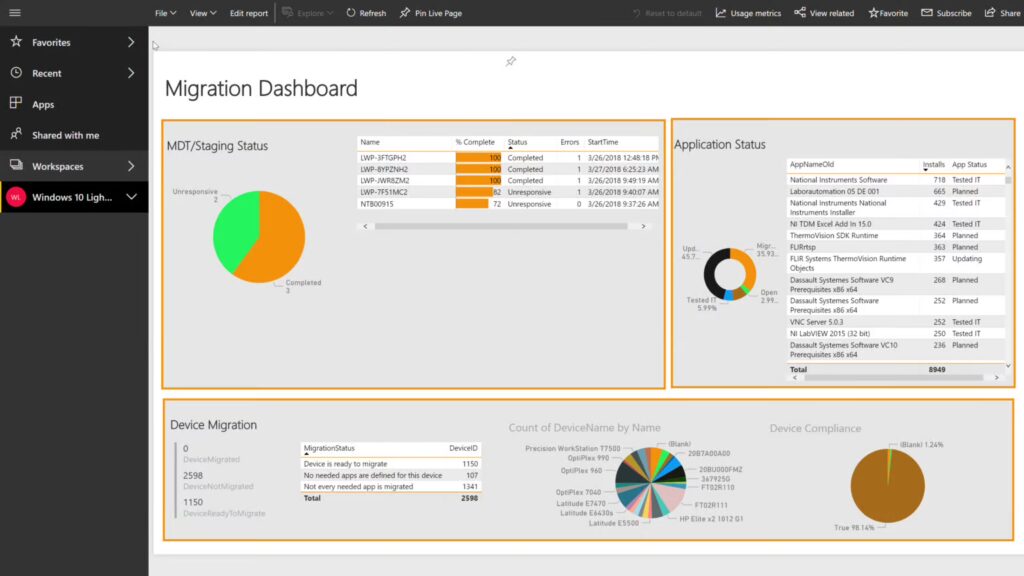Sort MDT table by % Complete column
This screenshot has height=576, width=1024.
click(x=475, y=142)
